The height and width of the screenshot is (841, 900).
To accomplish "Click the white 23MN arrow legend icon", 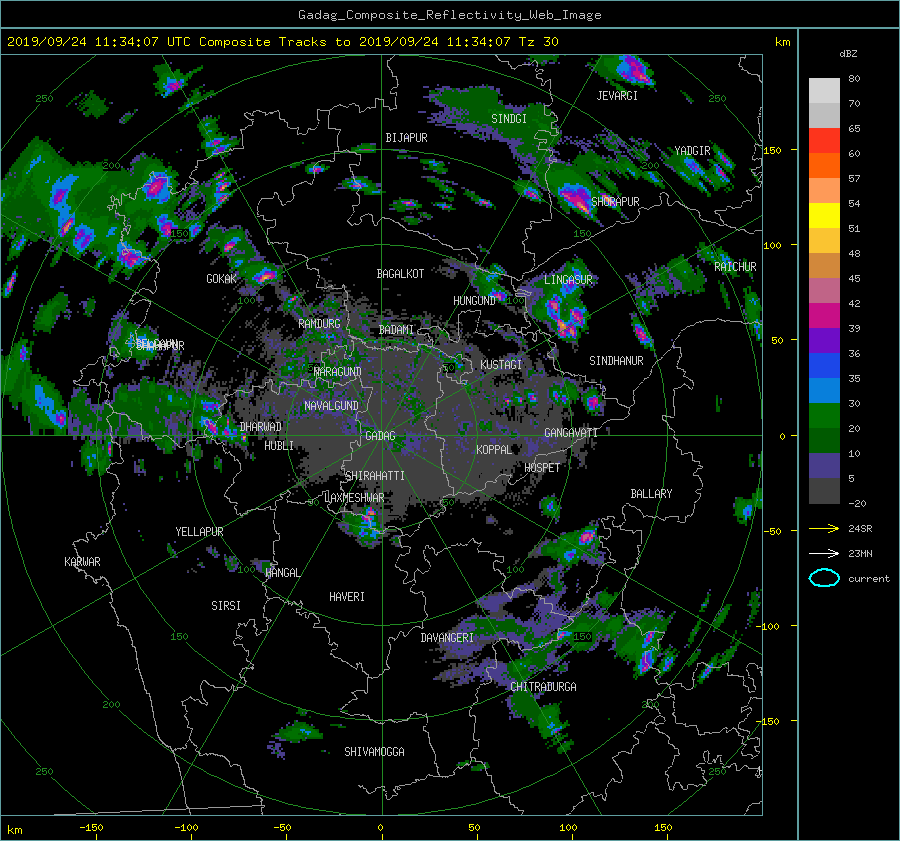I will tap(824, 553).
